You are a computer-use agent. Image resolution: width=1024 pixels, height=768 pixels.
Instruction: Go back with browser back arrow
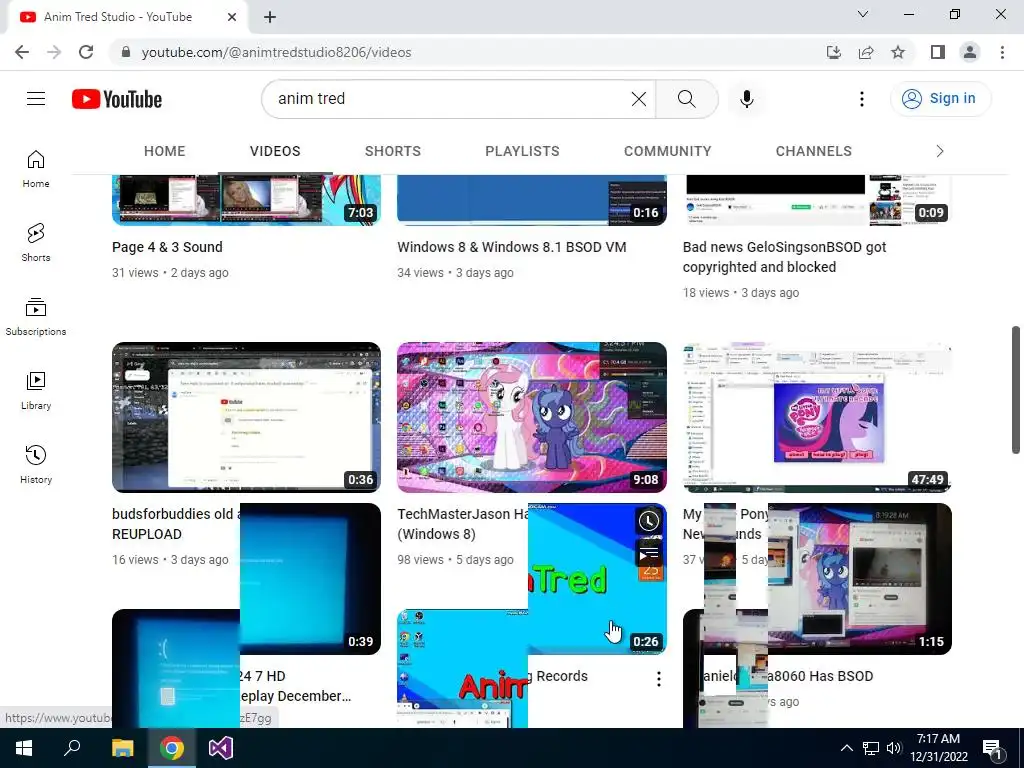(x=22, y=52)
